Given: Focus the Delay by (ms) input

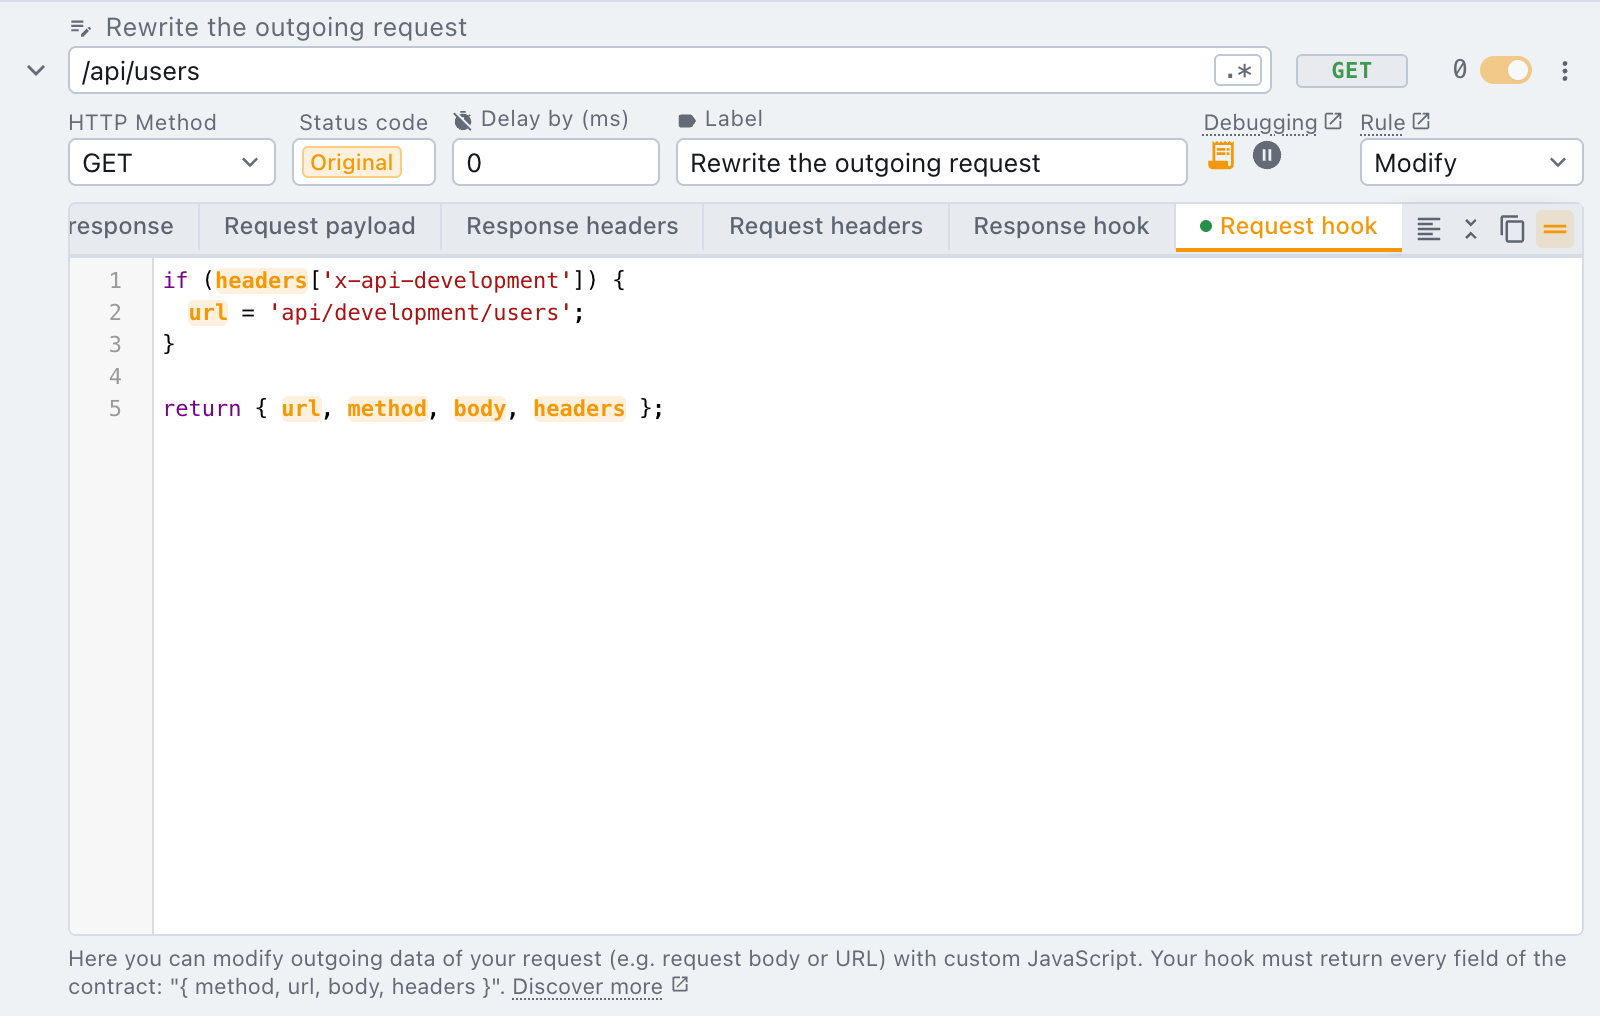Looking at the screenshot, I should pyautogui.click(x=556, y=162).
